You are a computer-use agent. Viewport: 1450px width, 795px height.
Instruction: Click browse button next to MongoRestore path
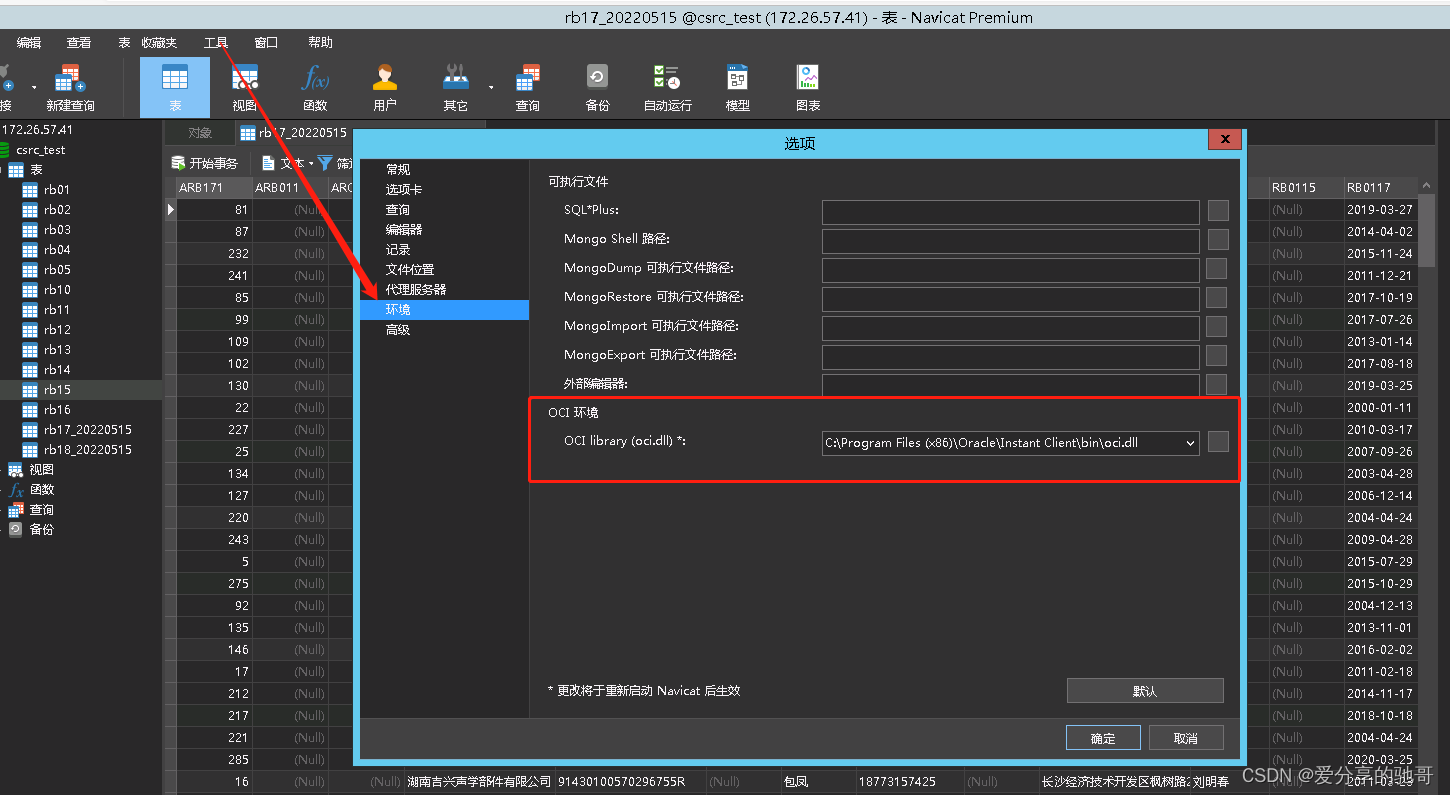(x=1216, y=297)
